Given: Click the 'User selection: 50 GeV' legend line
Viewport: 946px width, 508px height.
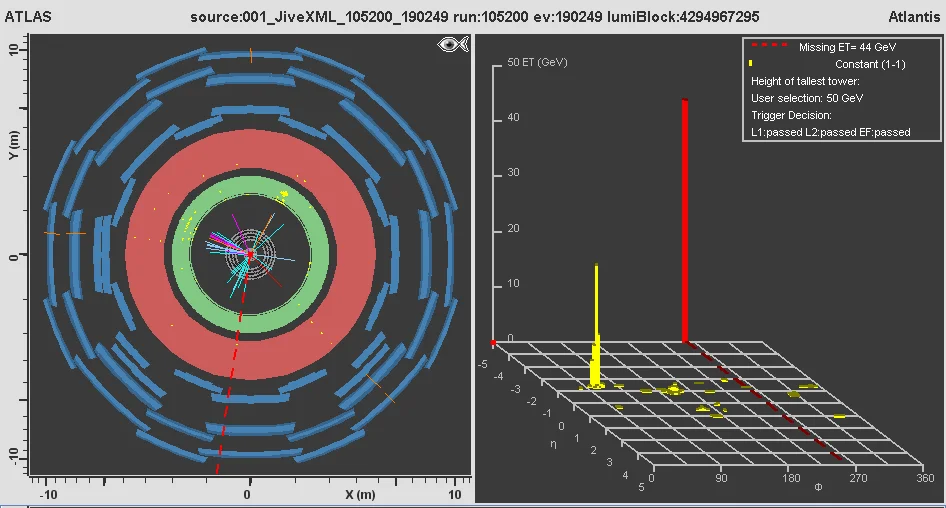Looking at the screenshot, I should coord(807,98).
